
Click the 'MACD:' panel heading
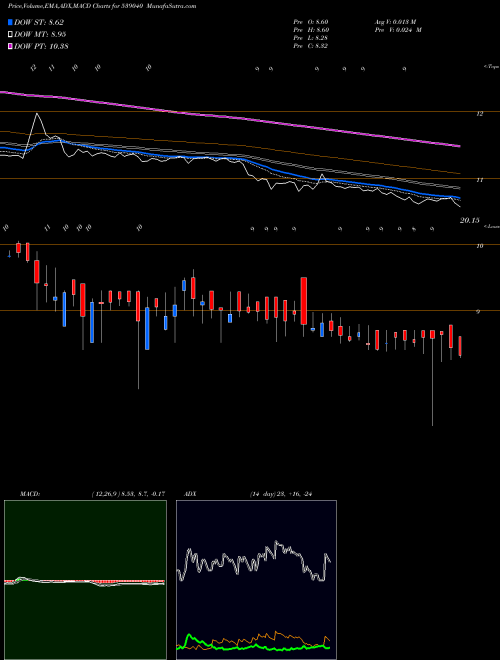click(30, 494)
